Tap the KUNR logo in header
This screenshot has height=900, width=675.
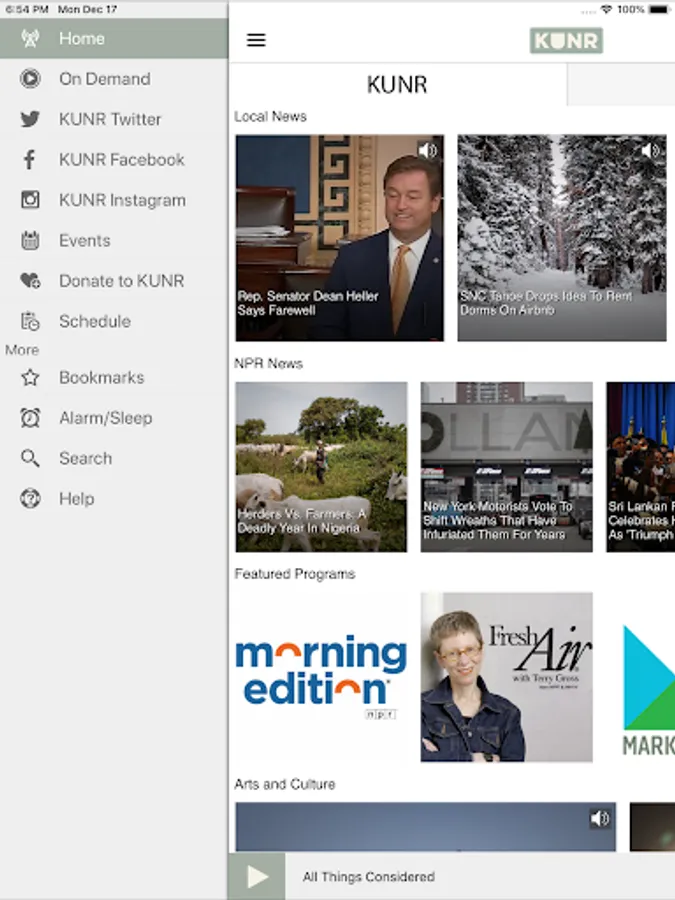coord(566,40)
